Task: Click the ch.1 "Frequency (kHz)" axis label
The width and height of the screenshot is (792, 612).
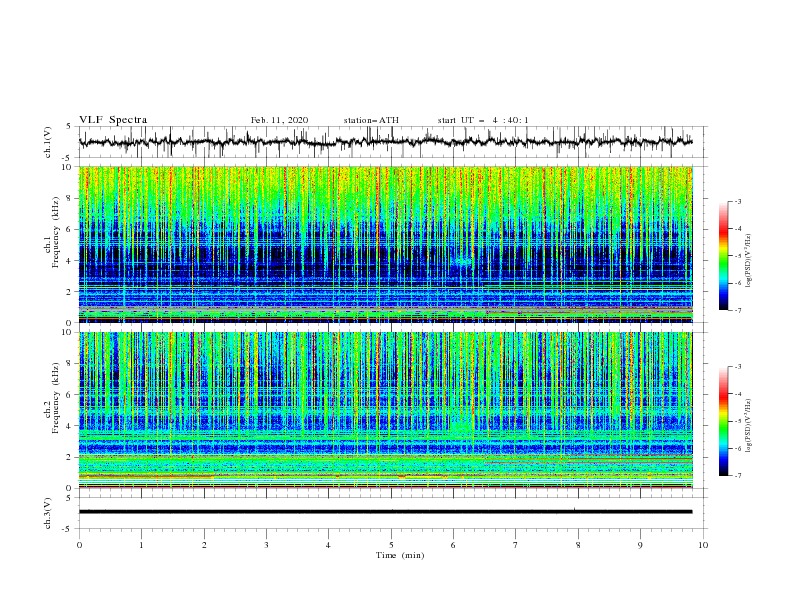Action: [x=56, y=230]
